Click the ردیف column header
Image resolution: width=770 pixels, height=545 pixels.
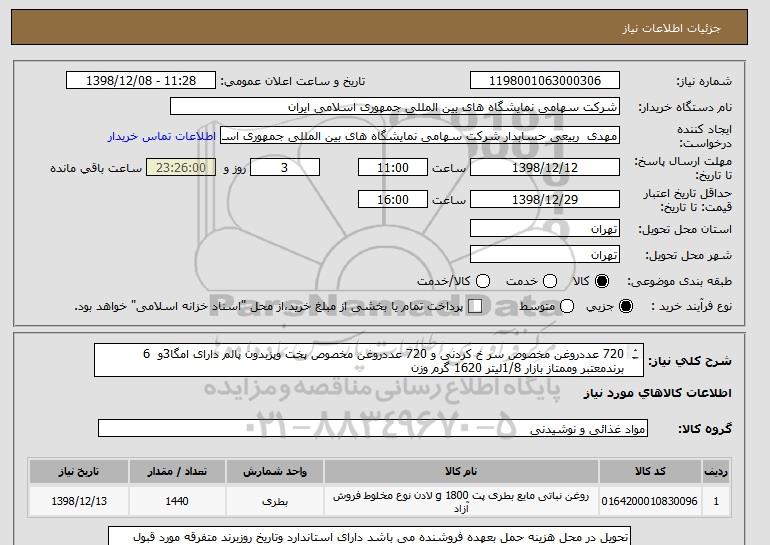tap(716, 471)
